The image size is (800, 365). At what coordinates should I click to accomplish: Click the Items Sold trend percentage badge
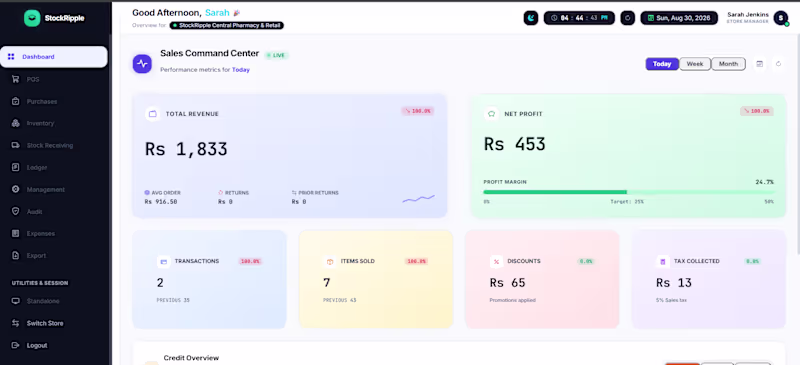pos(416,261)
